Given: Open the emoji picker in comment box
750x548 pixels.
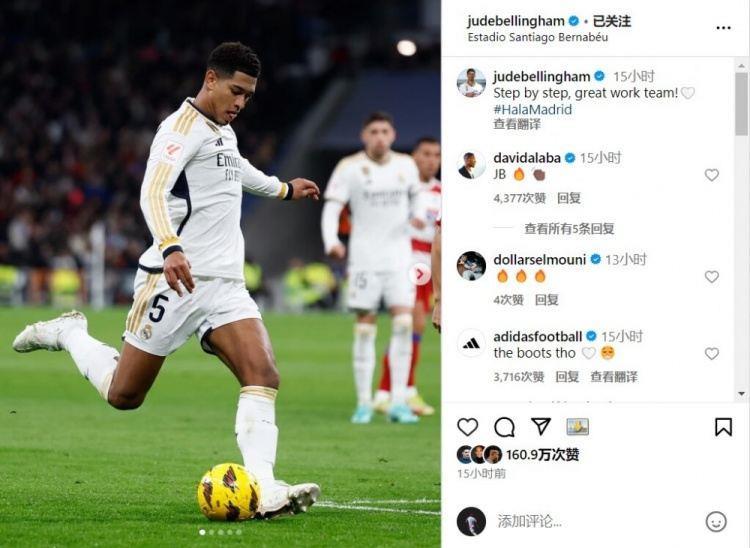Looking at the screenshot, I should 716,522.
